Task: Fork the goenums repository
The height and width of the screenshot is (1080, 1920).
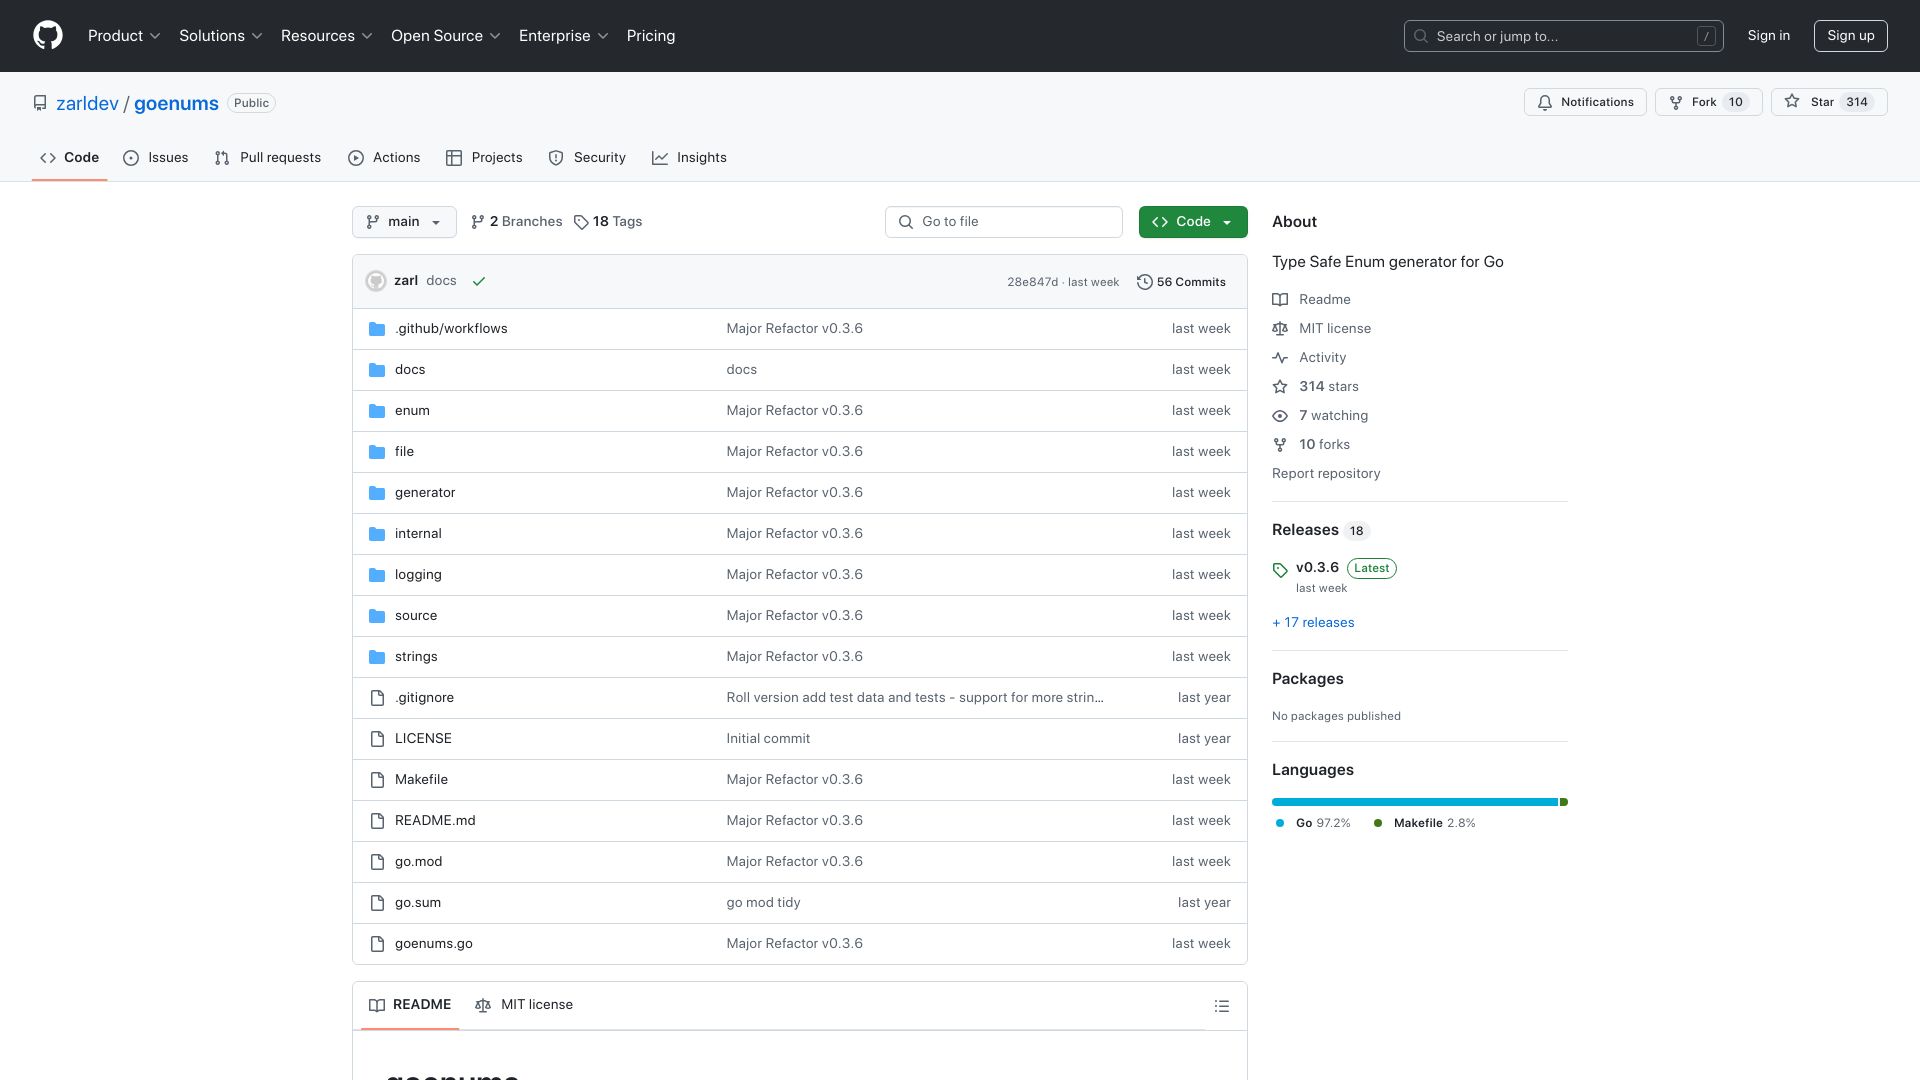Action: click(1708, 102)
